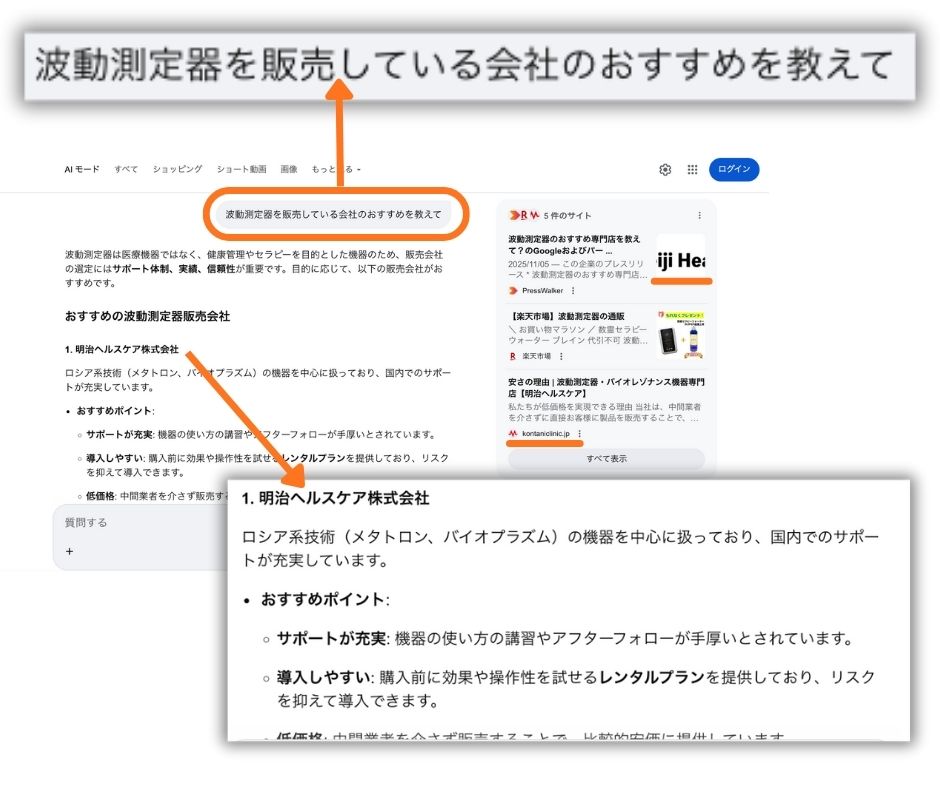
Task: Open the 【楽天市場】波動測定器の通販 link
Action: click(x=570, y=315)
